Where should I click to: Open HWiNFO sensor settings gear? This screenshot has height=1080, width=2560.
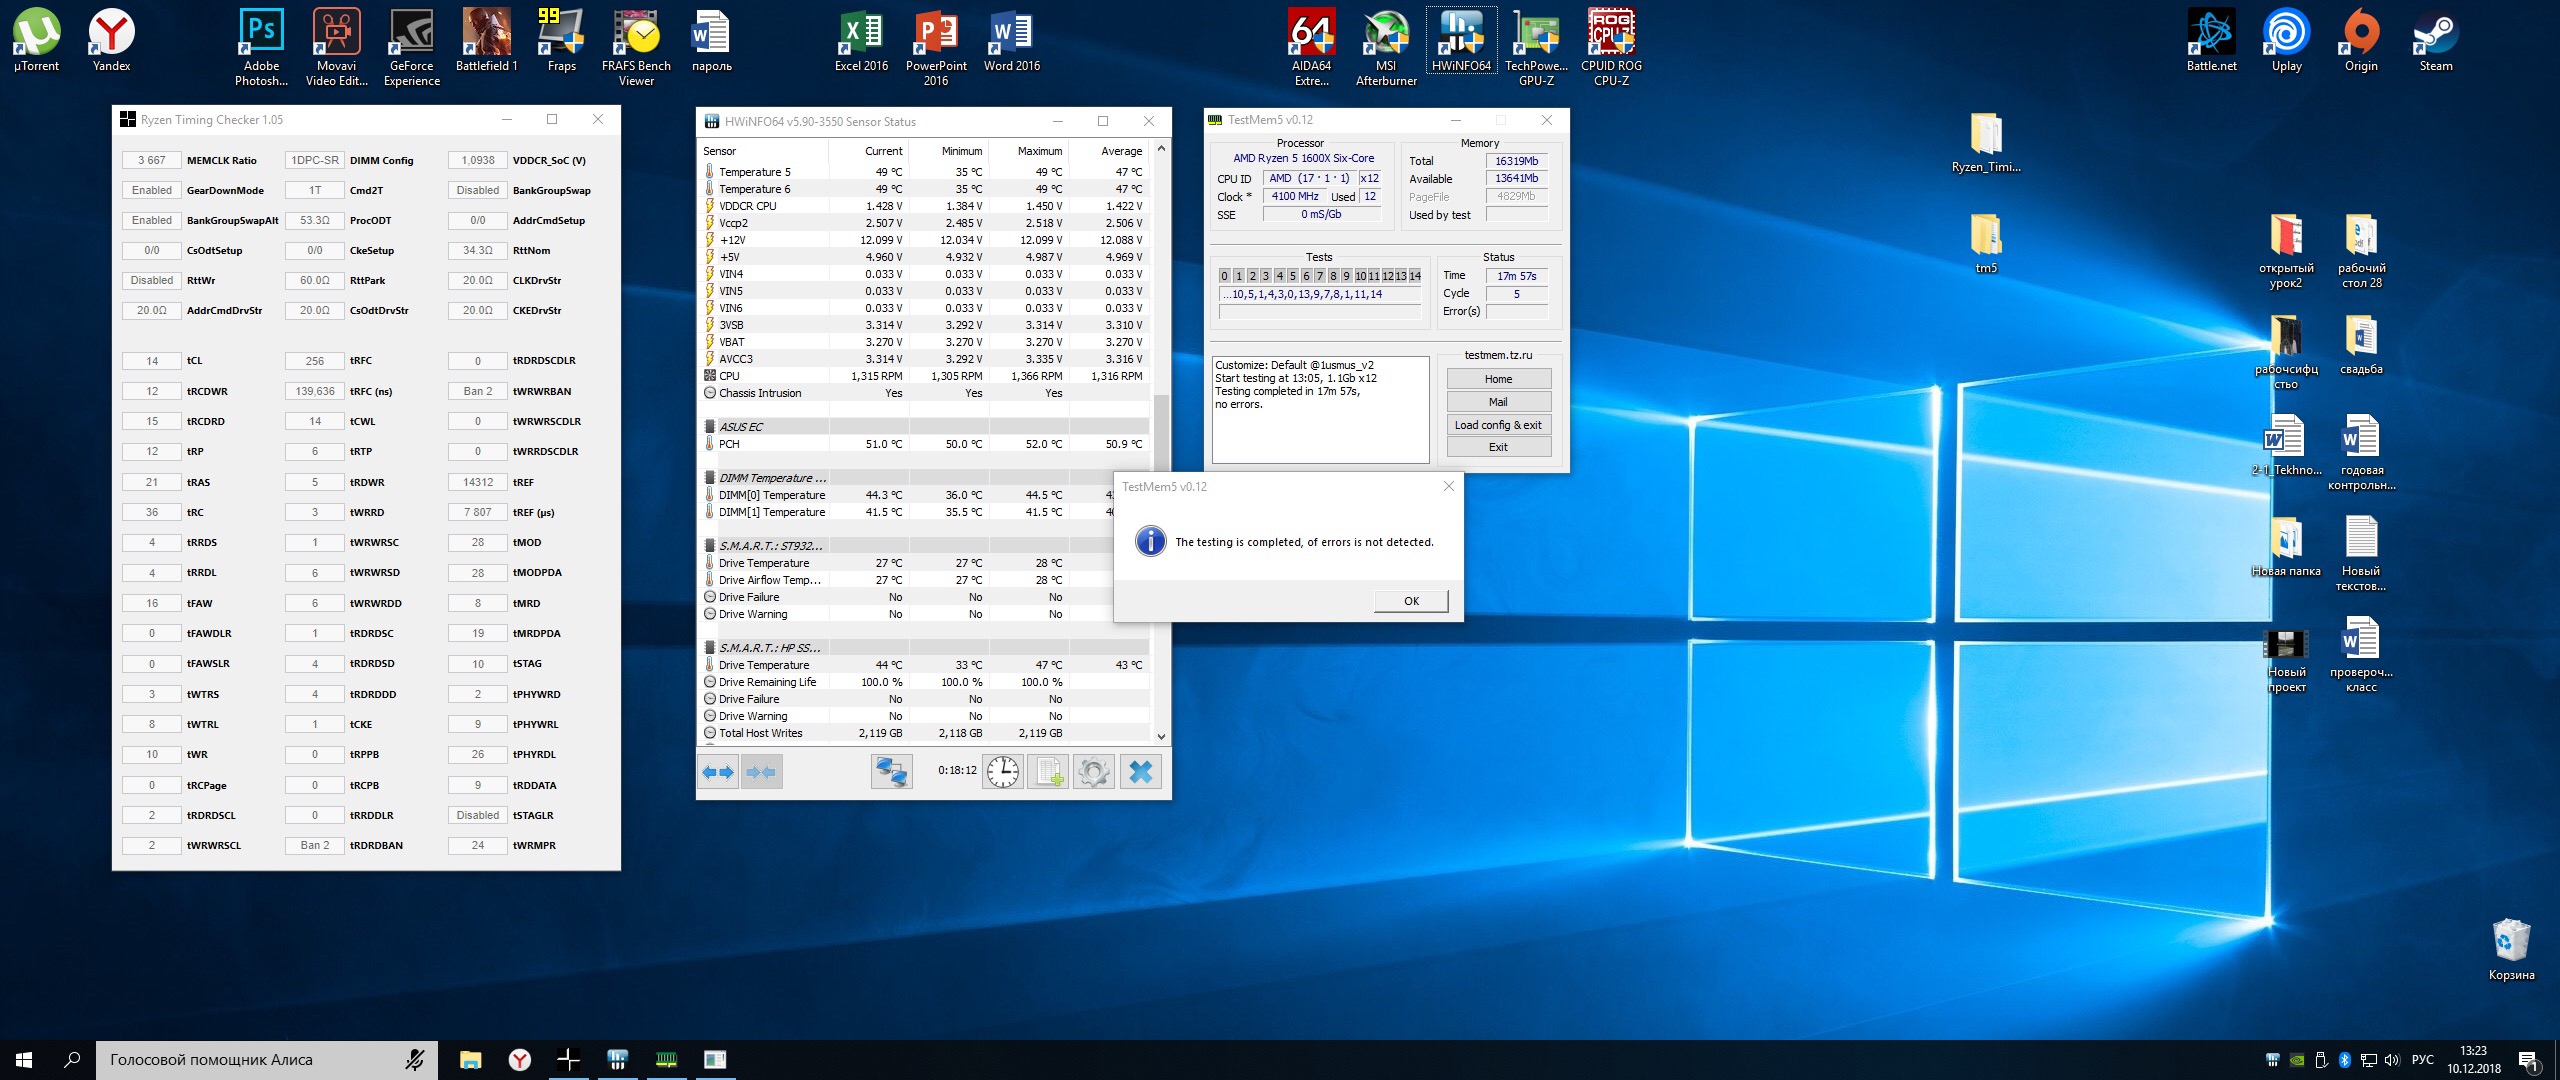1093,772
